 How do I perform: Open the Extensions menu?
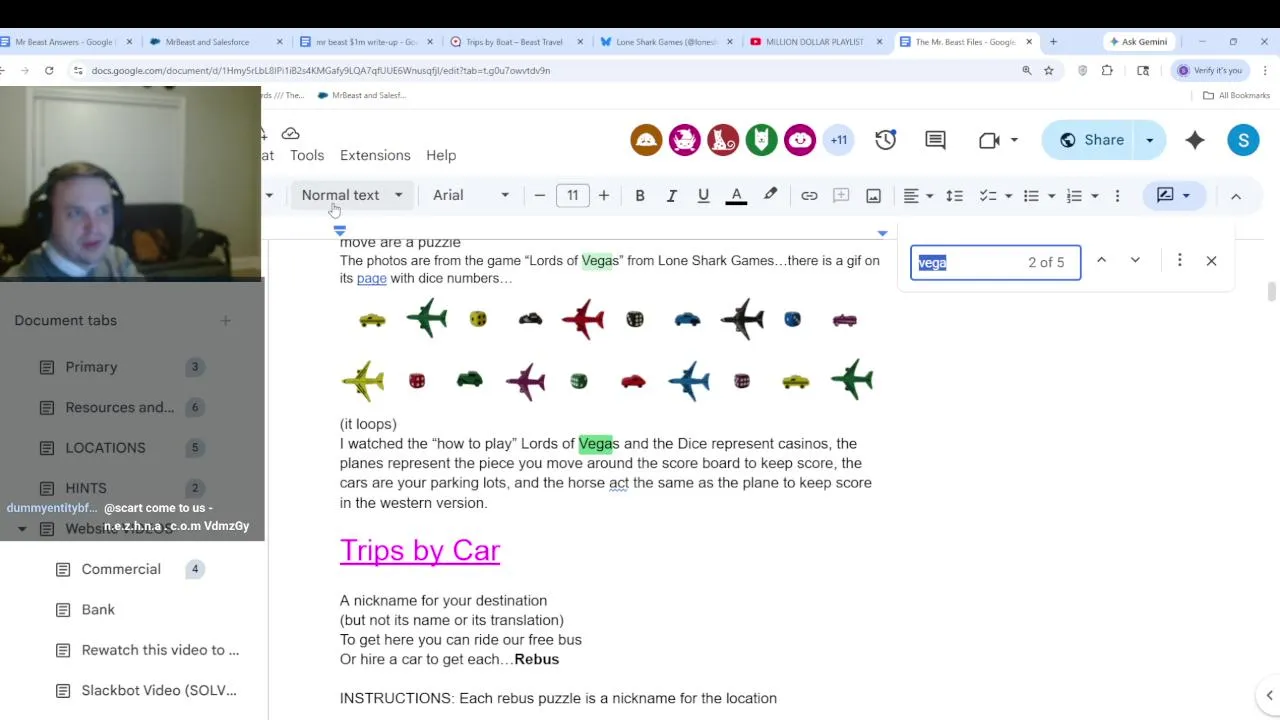pyautogui.click(x=375, y=156)
